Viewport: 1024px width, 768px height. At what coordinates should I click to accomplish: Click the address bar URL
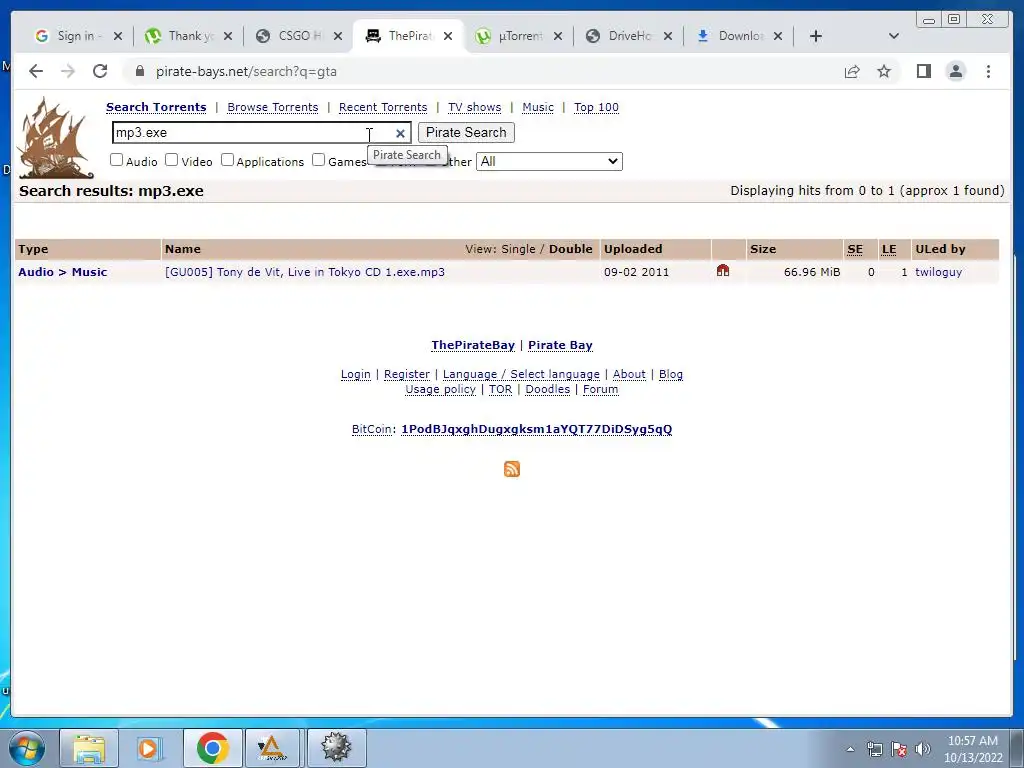(x=246, y=71)
